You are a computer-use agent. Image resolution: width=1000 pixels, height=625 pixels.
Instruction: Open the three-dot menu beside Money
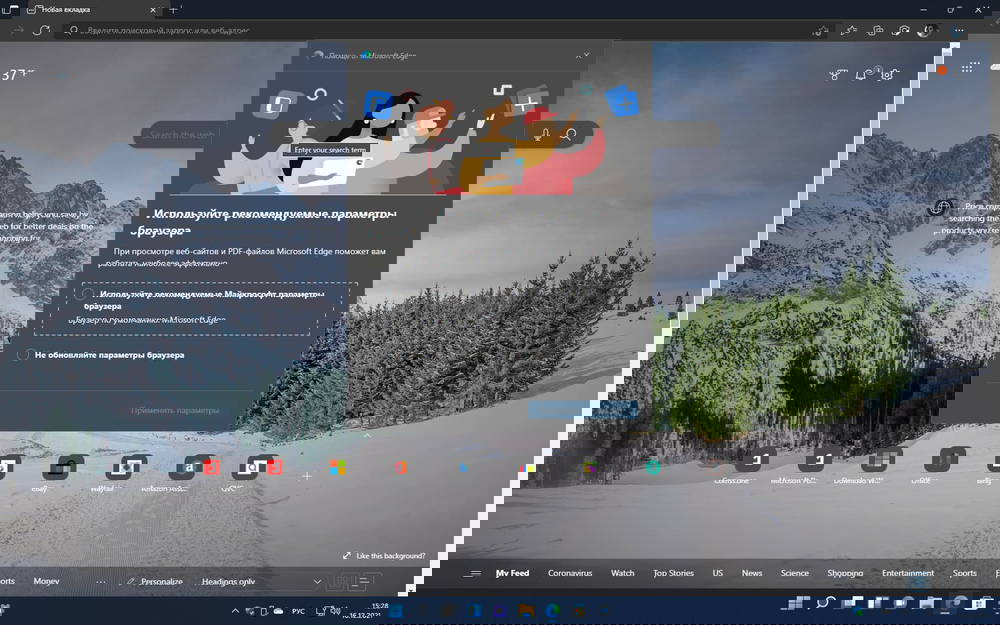click(101, 581)
